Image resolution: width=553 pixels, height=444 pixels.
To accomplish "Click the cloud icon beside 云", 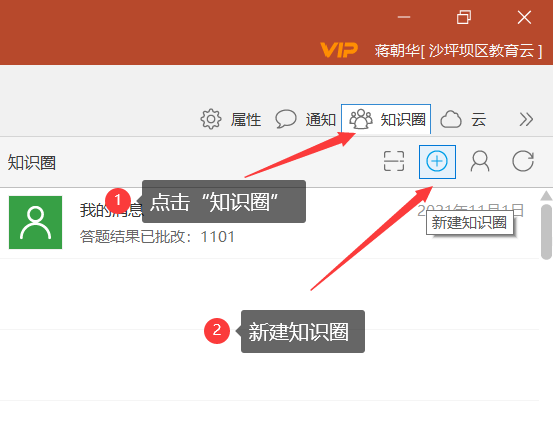I will 451,120.
